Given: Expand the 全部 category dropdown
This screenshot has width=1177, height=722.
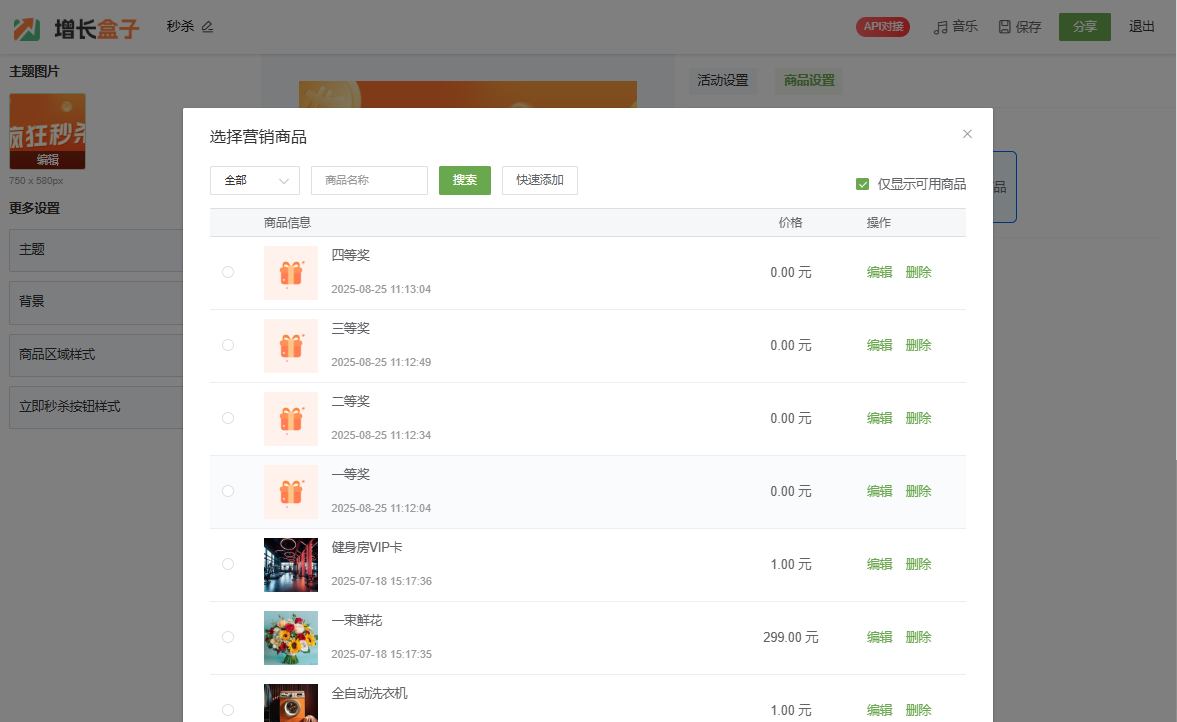Looking at the screenshot, I should click(255, 181).
